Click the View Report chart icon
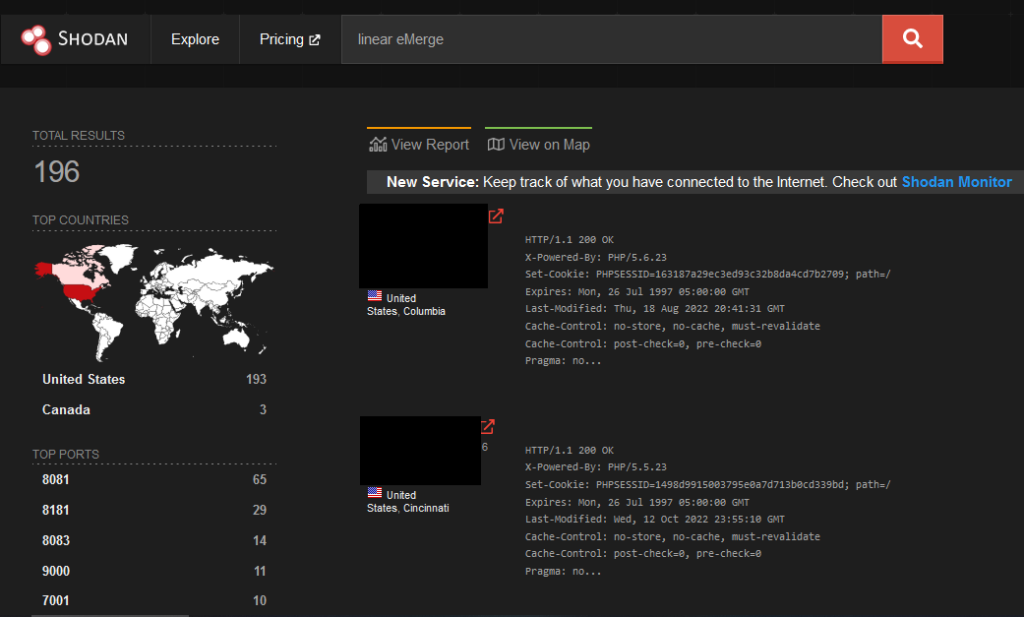Image resolution: width=1024 pixels, height=617 pixels. pyautogui.click(x=378, y=145)
